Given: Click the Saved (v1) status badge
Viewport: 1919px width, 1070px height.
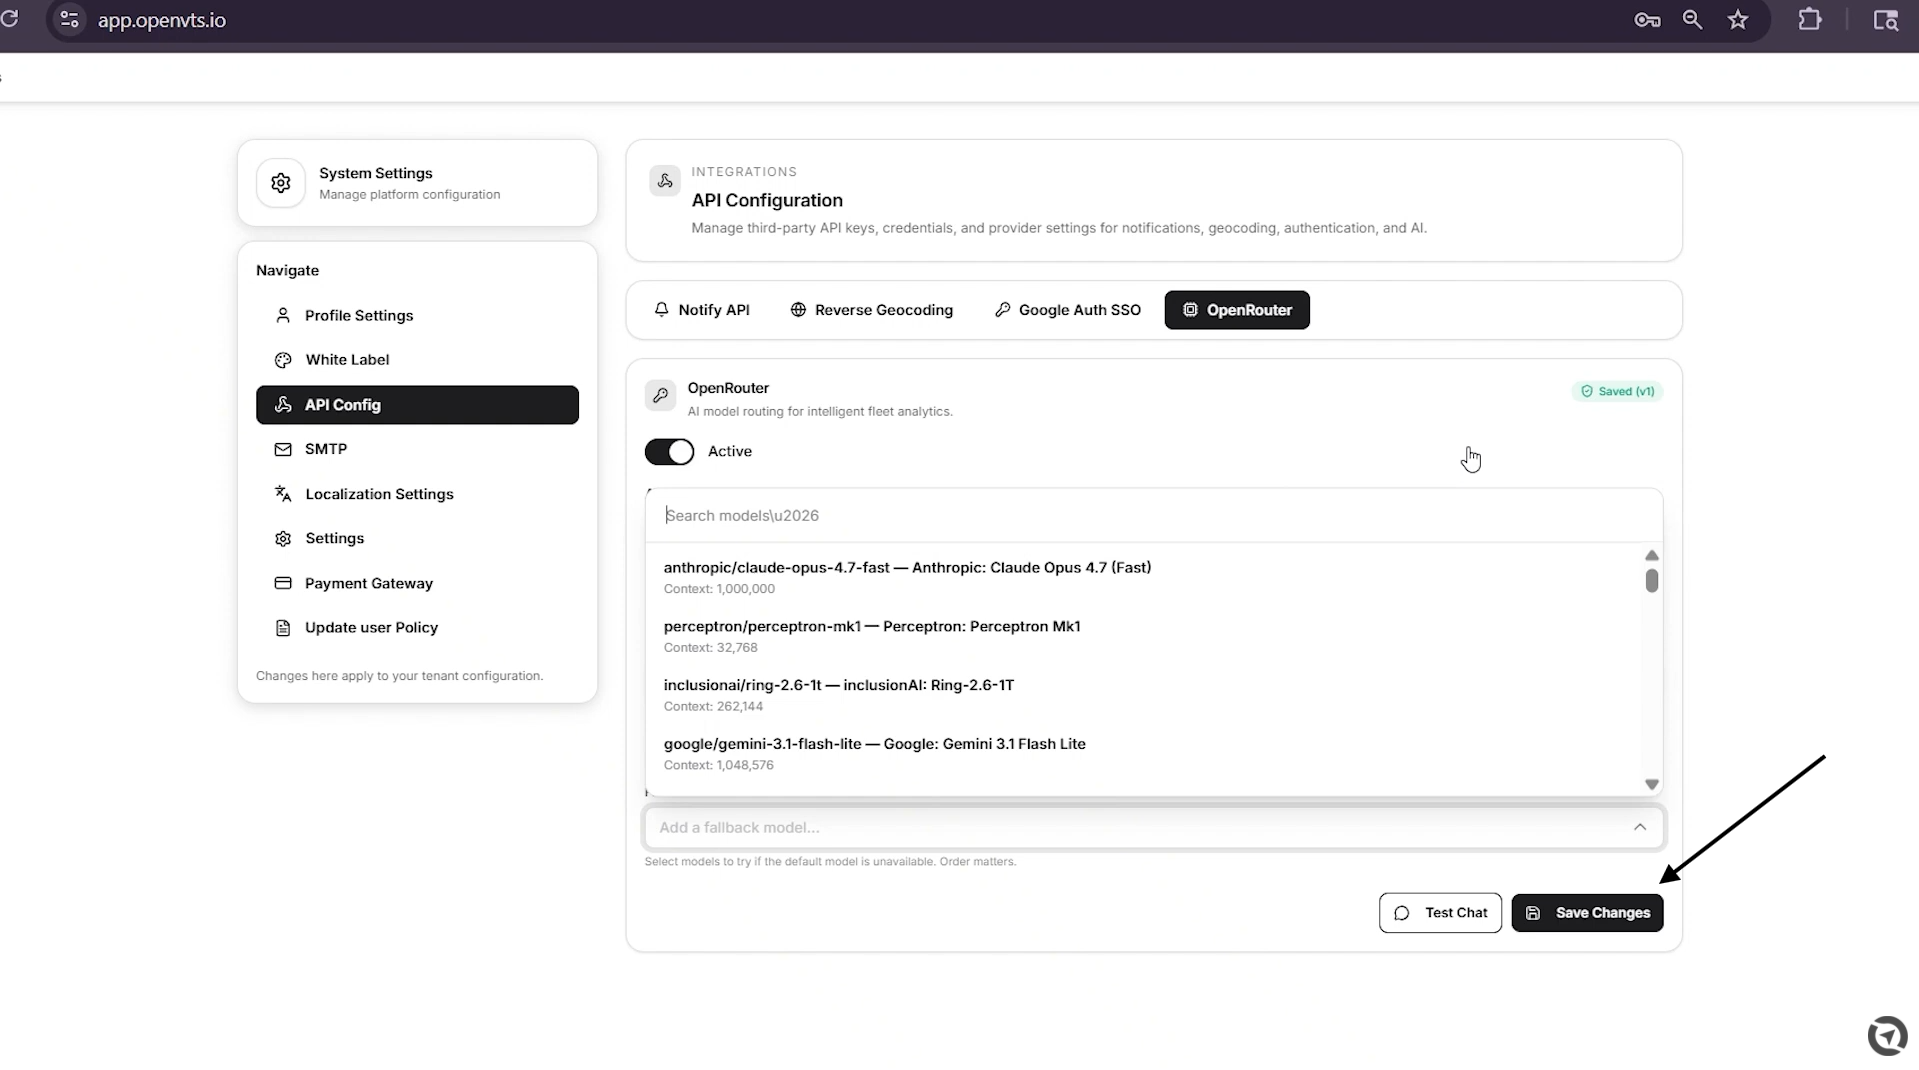Looking at the screenshot, I should (1617, 391).
